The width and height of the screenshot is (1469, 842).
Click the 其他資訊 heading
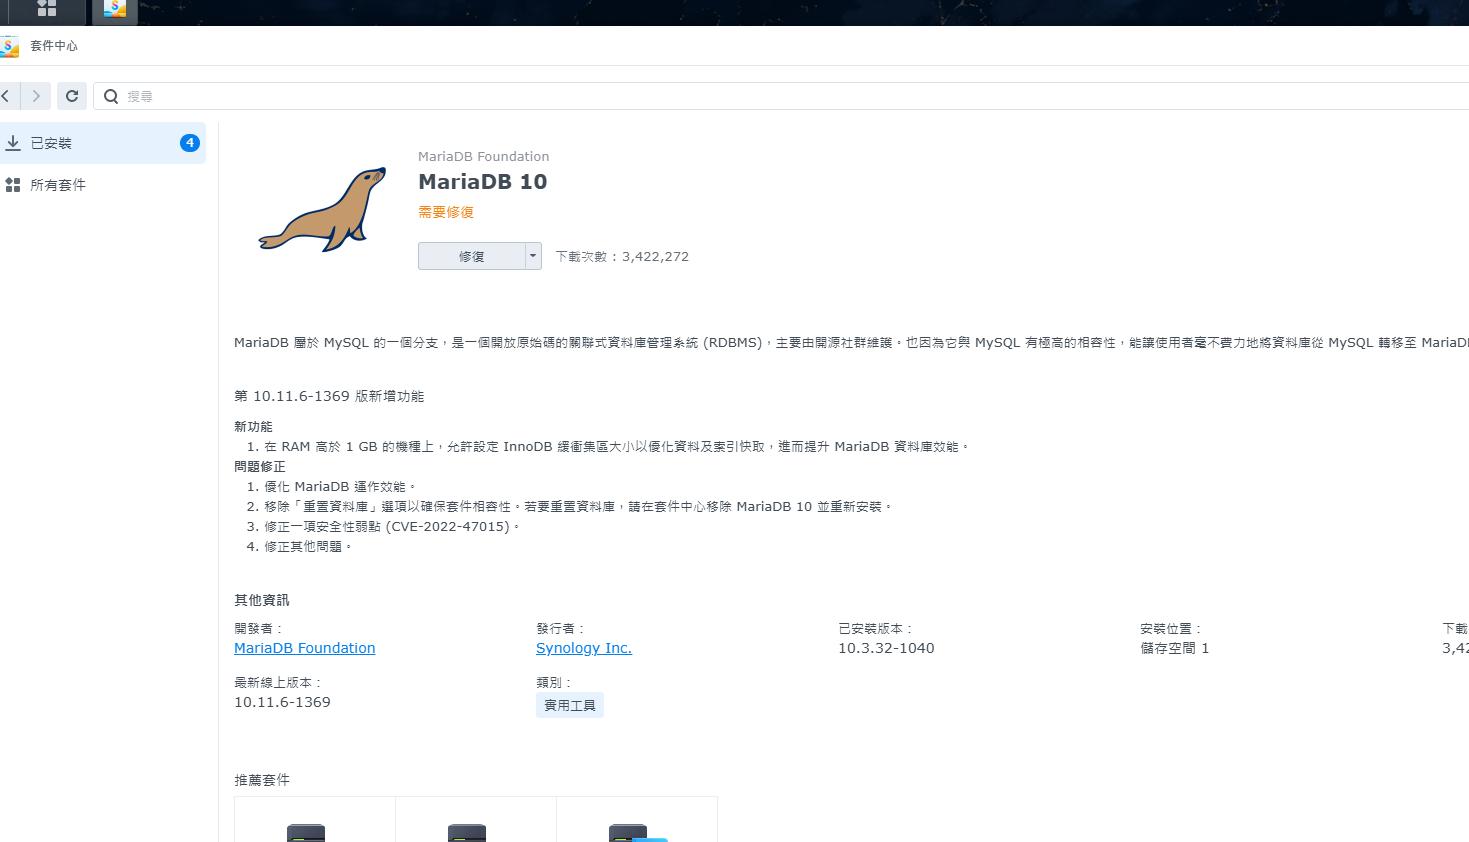coord(262,600)
